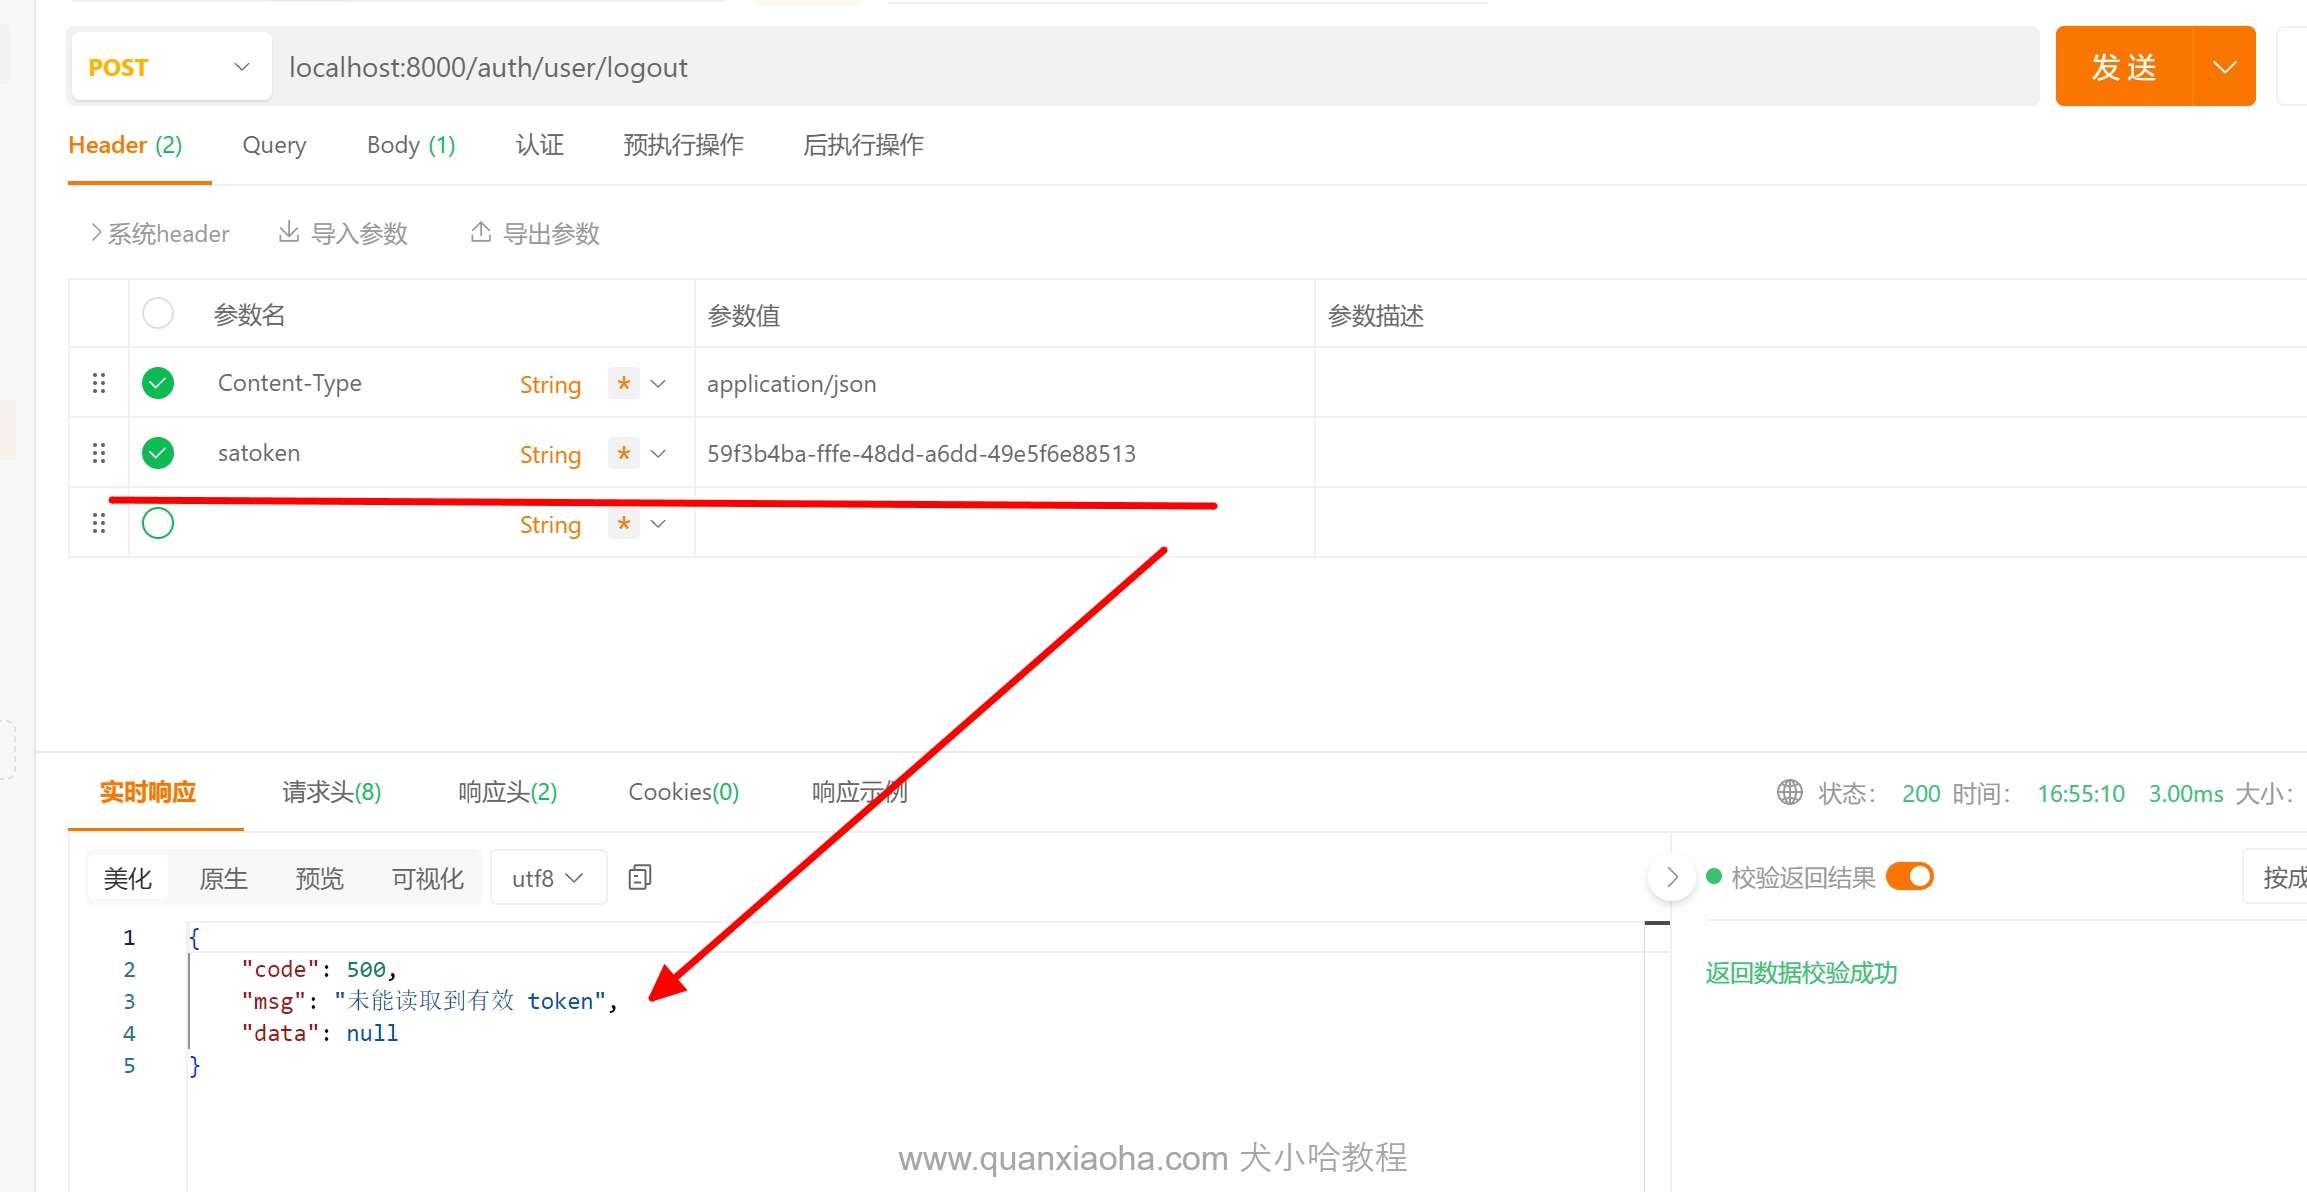
Task: Click the right-arrow collapse panel circle
Action: tap(1671, 878)
